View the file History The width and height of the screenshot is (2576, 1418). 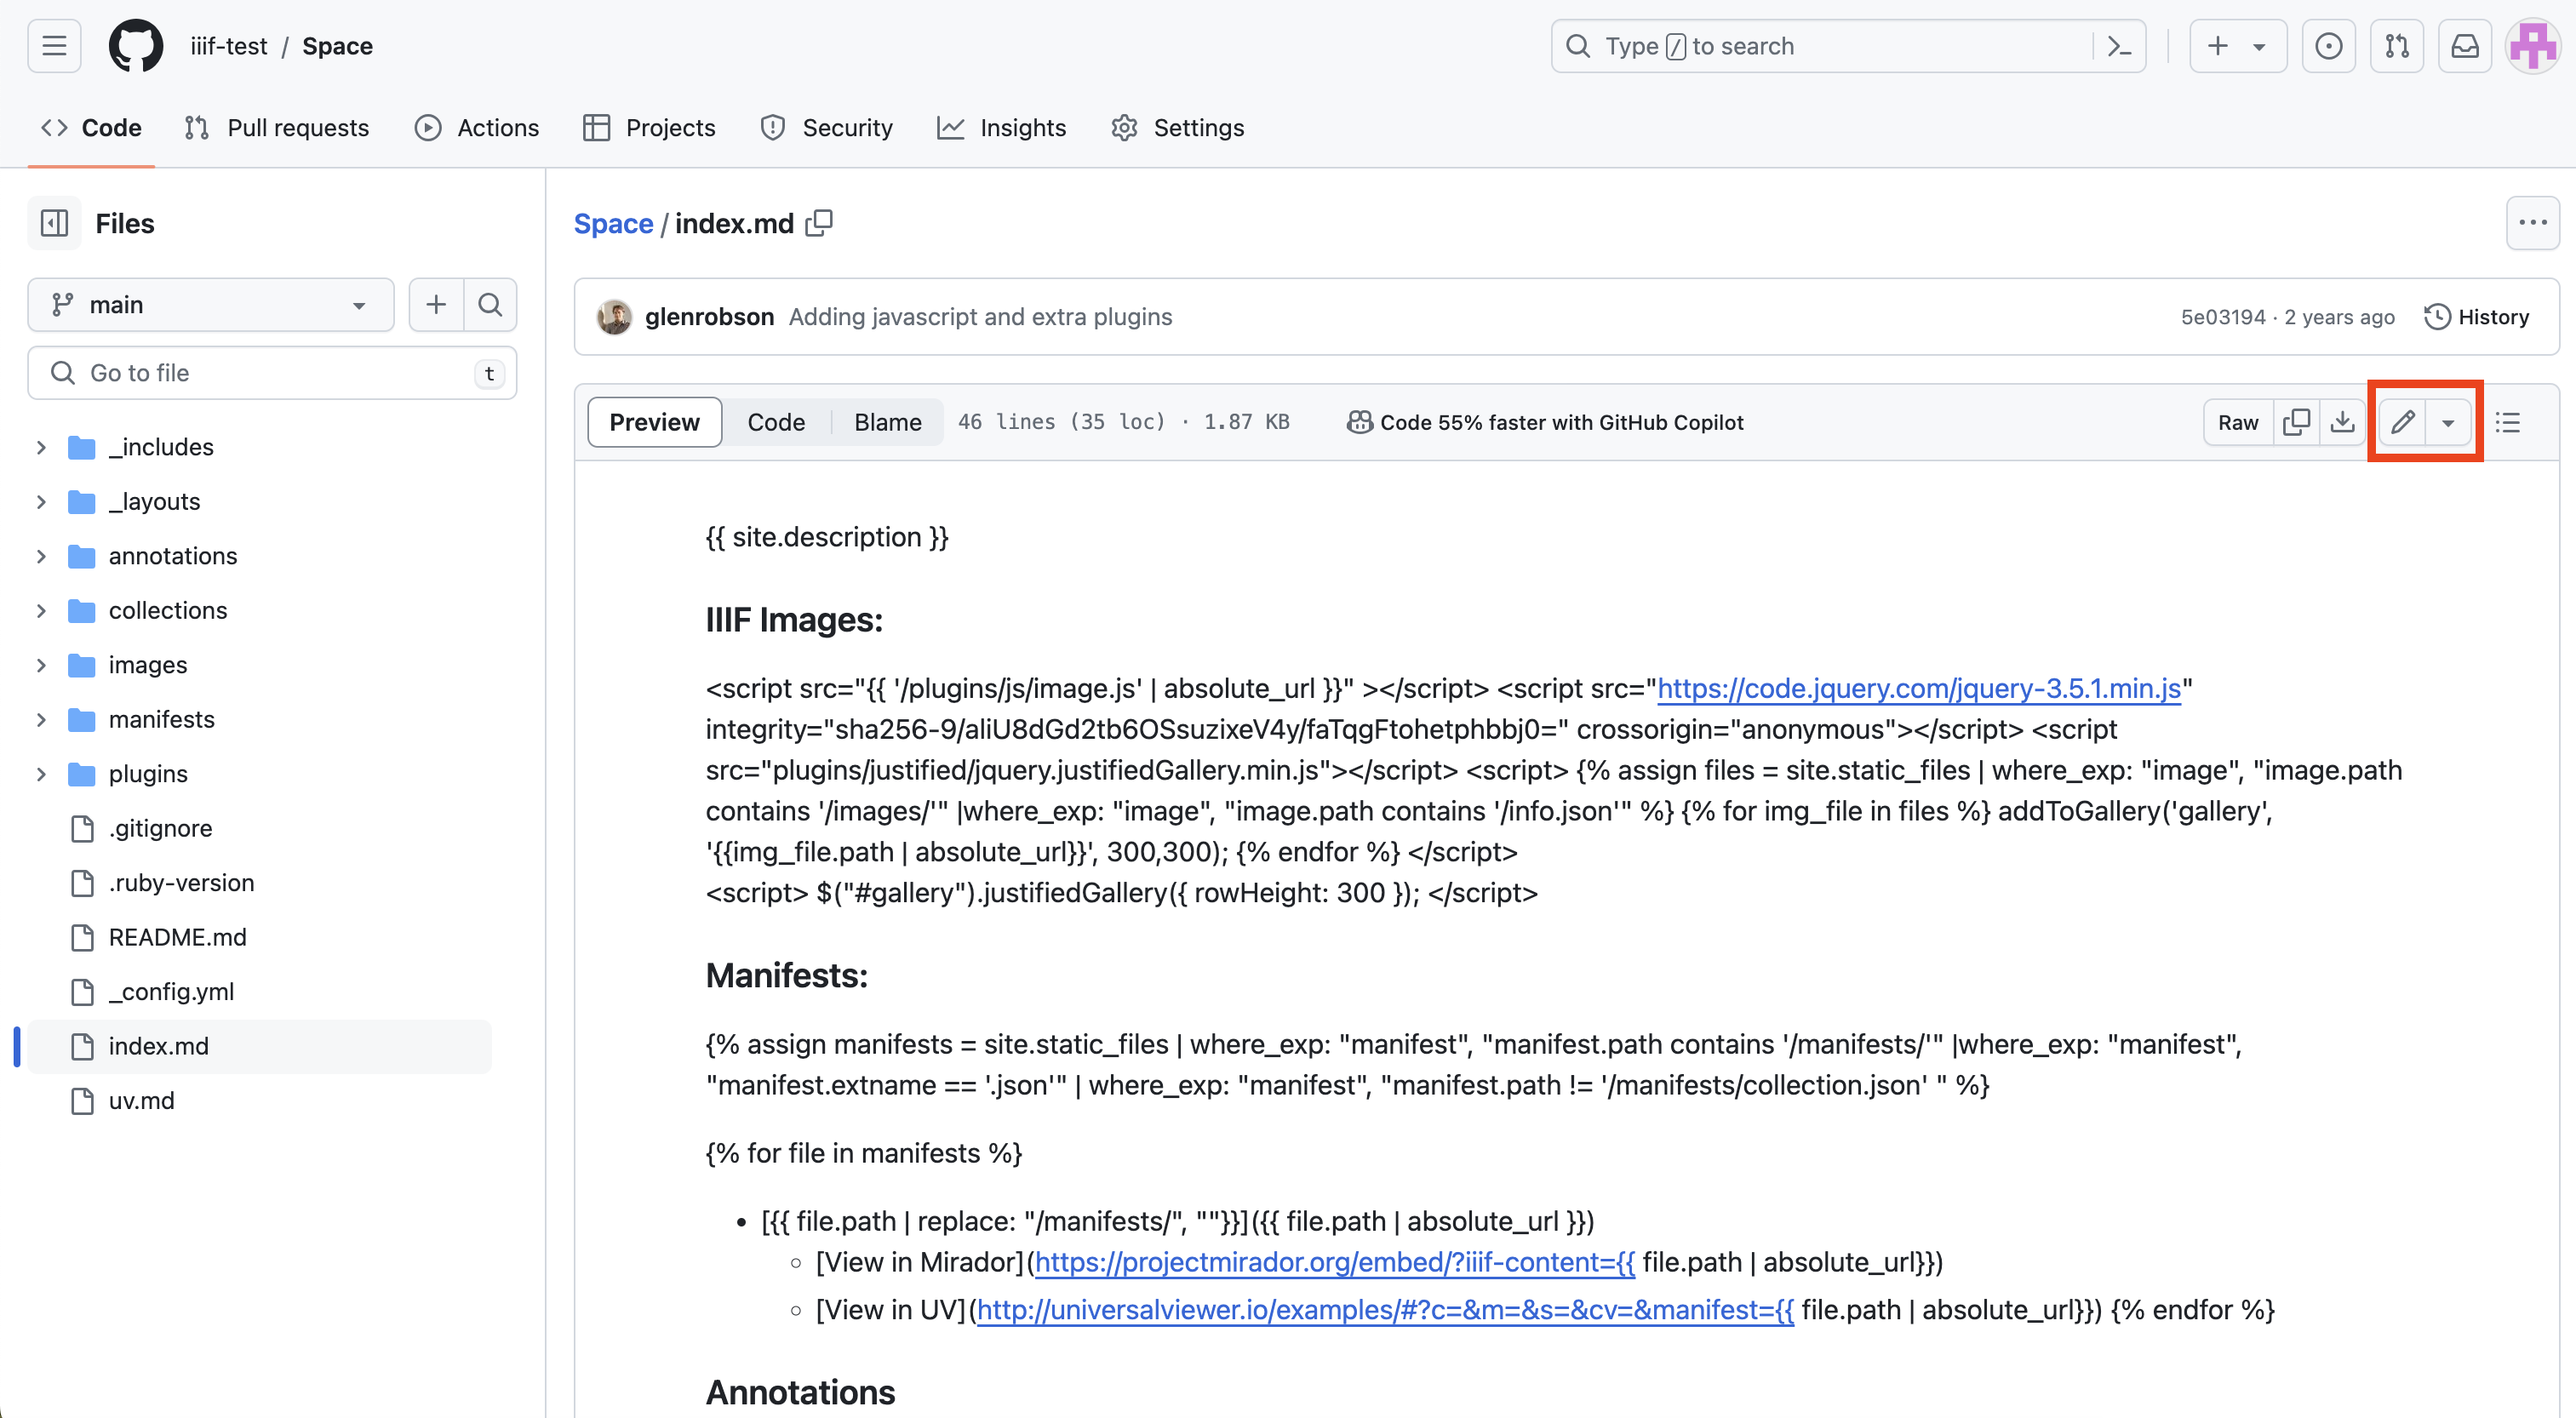(2477, 316)
